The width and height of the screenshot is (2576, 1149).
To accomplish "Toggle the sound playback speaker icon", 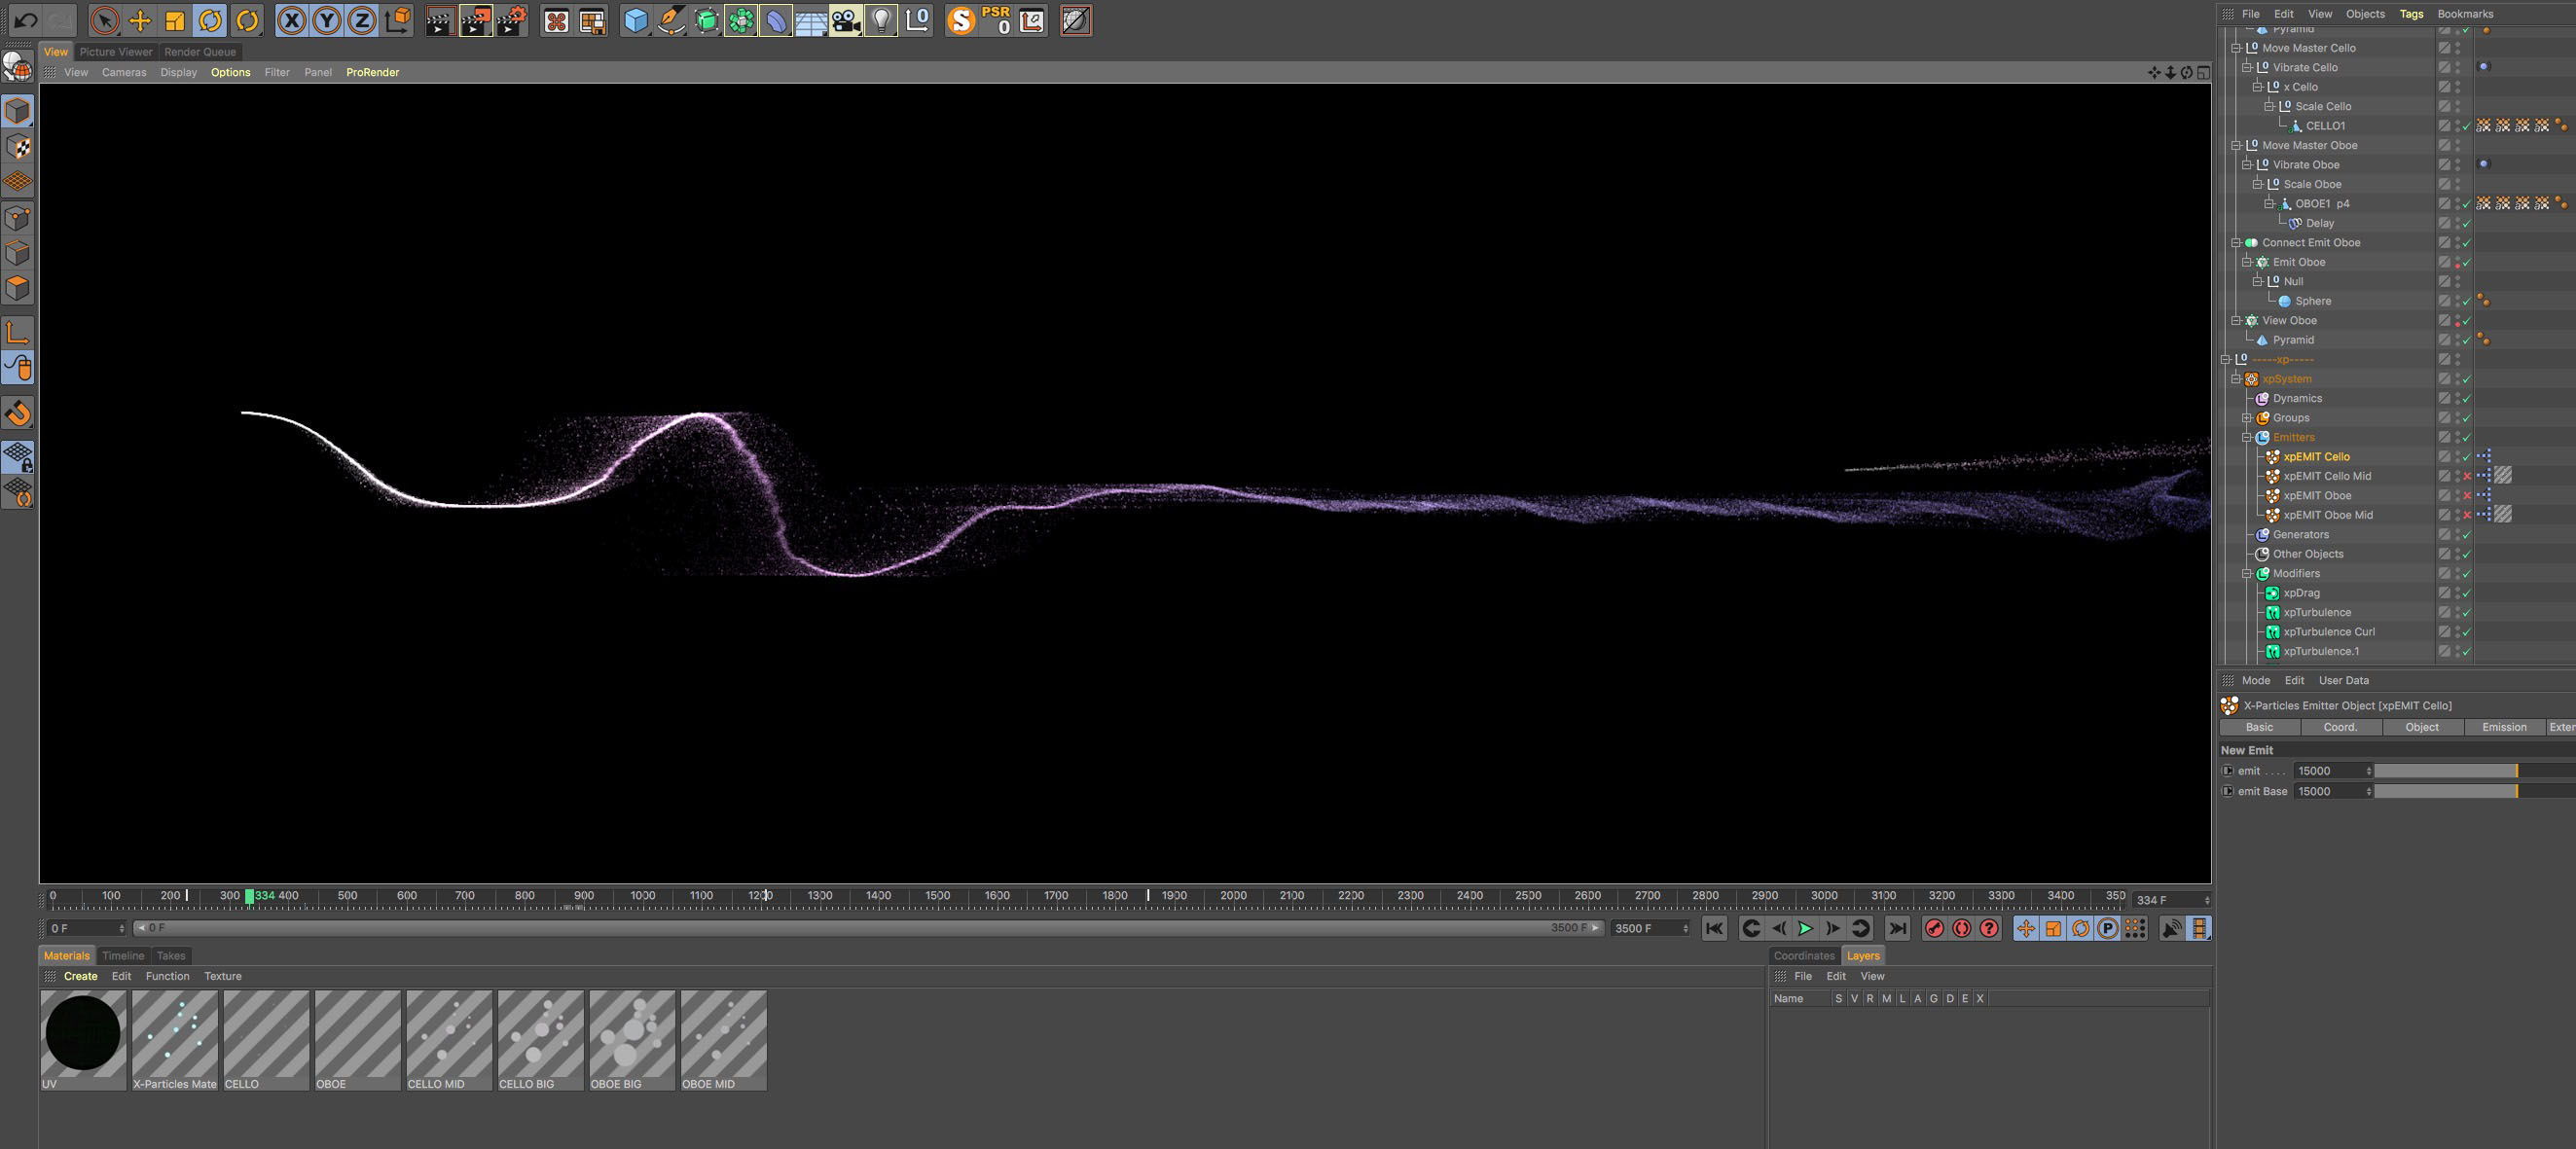I will point(2171,929).
